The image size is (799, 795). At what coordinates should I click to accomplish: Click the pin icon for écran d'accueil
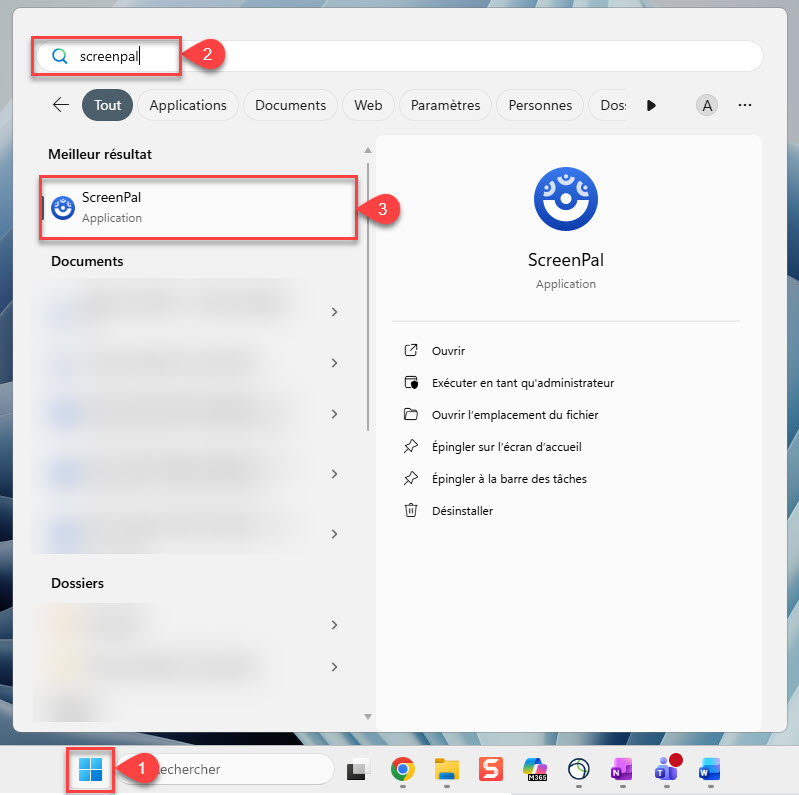pos(411,446)
